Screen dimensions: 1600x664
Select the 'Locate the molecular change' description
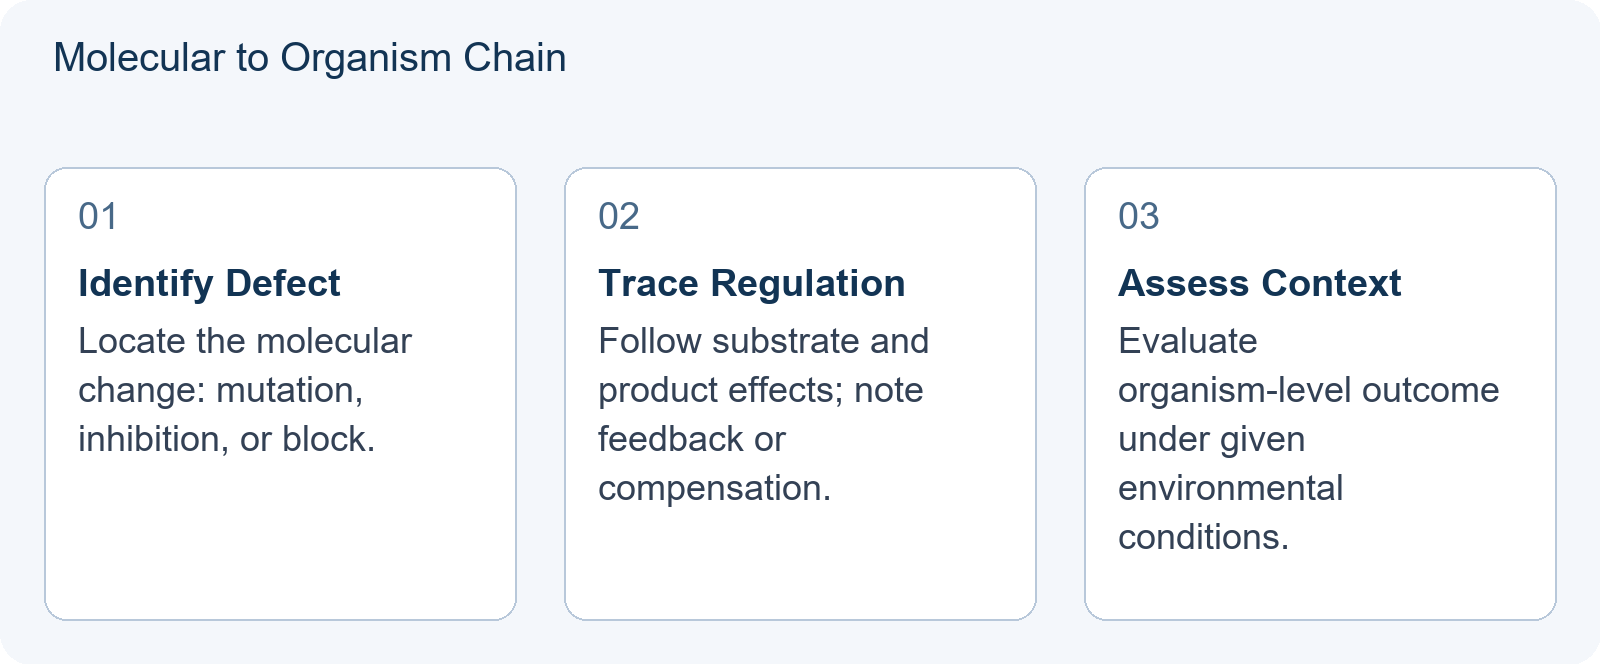[x=245, y=390]
